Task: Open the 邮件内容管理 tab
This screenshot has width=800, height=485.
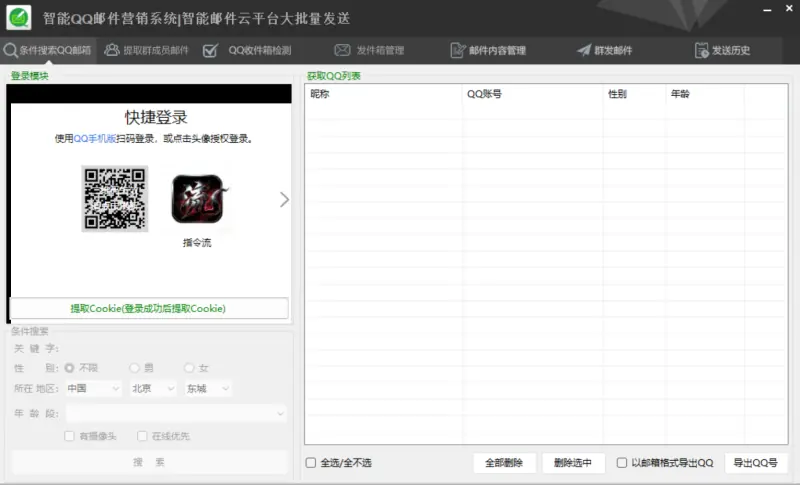Action: [x=488, y=50]
